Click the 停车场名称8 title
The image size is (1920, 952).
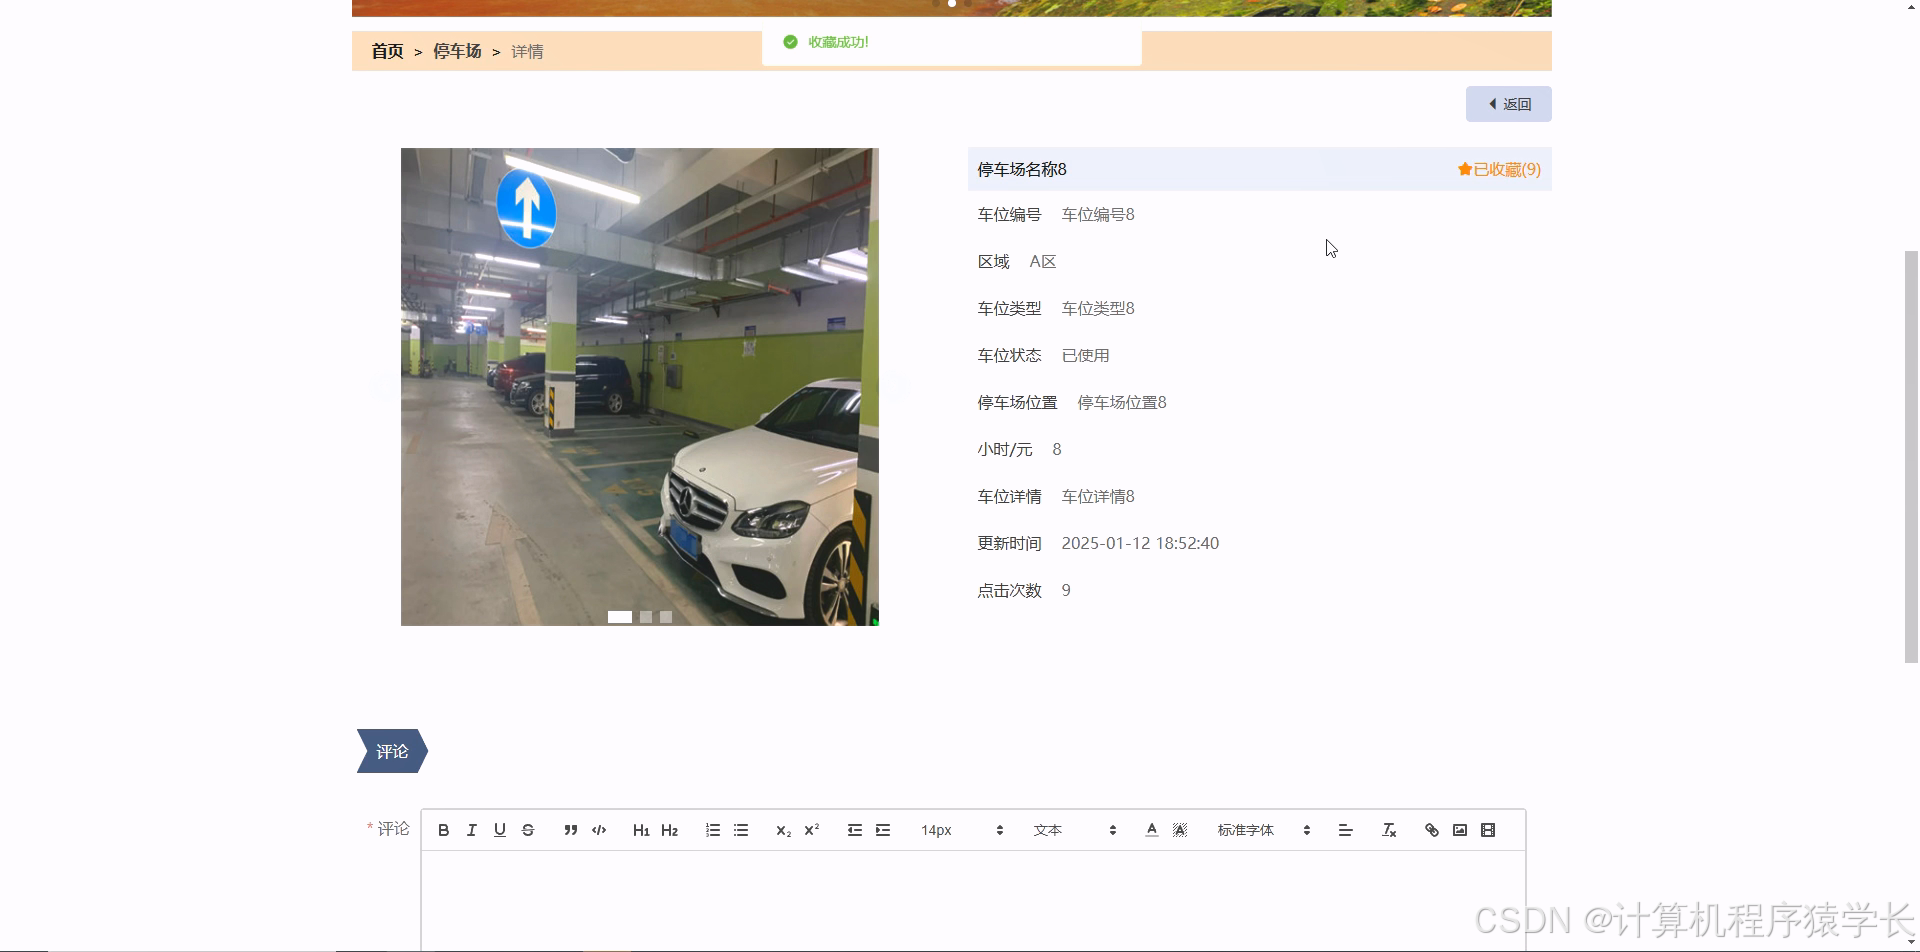click(x=1022, y=170)
